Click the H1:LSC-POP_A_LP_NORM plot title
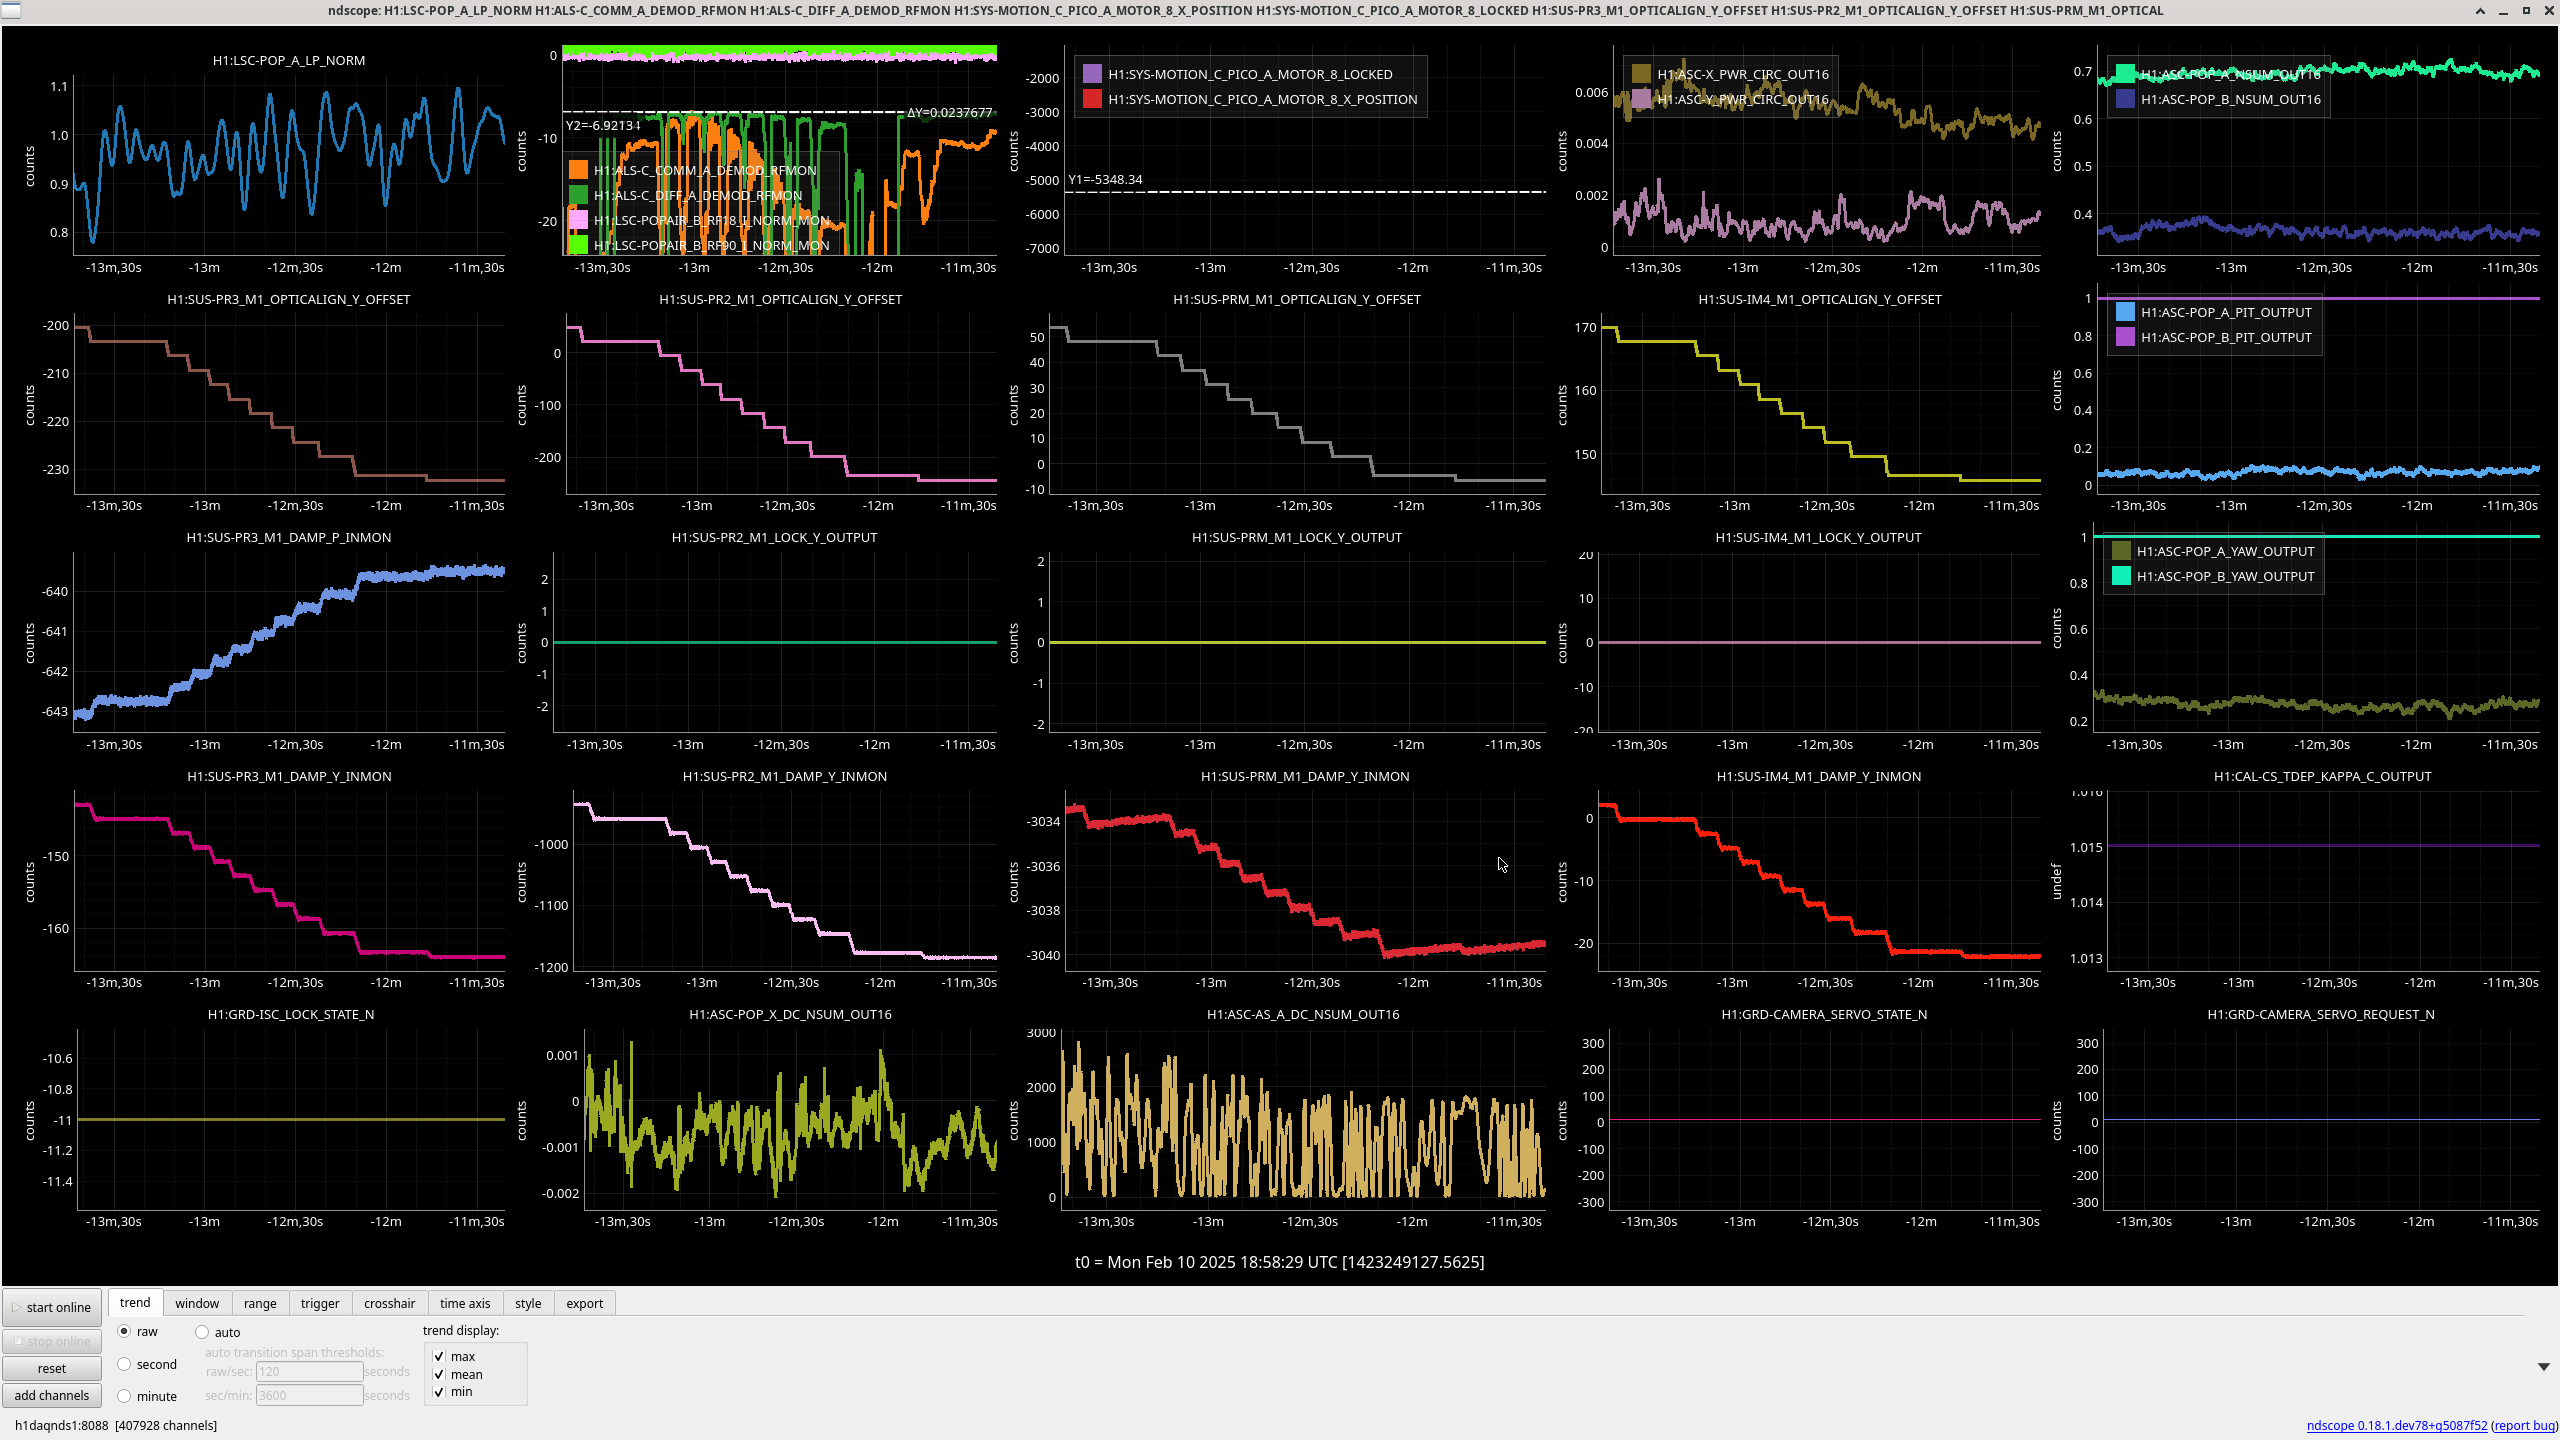Screen dimensions: 2560x1440 coord(289,61)
